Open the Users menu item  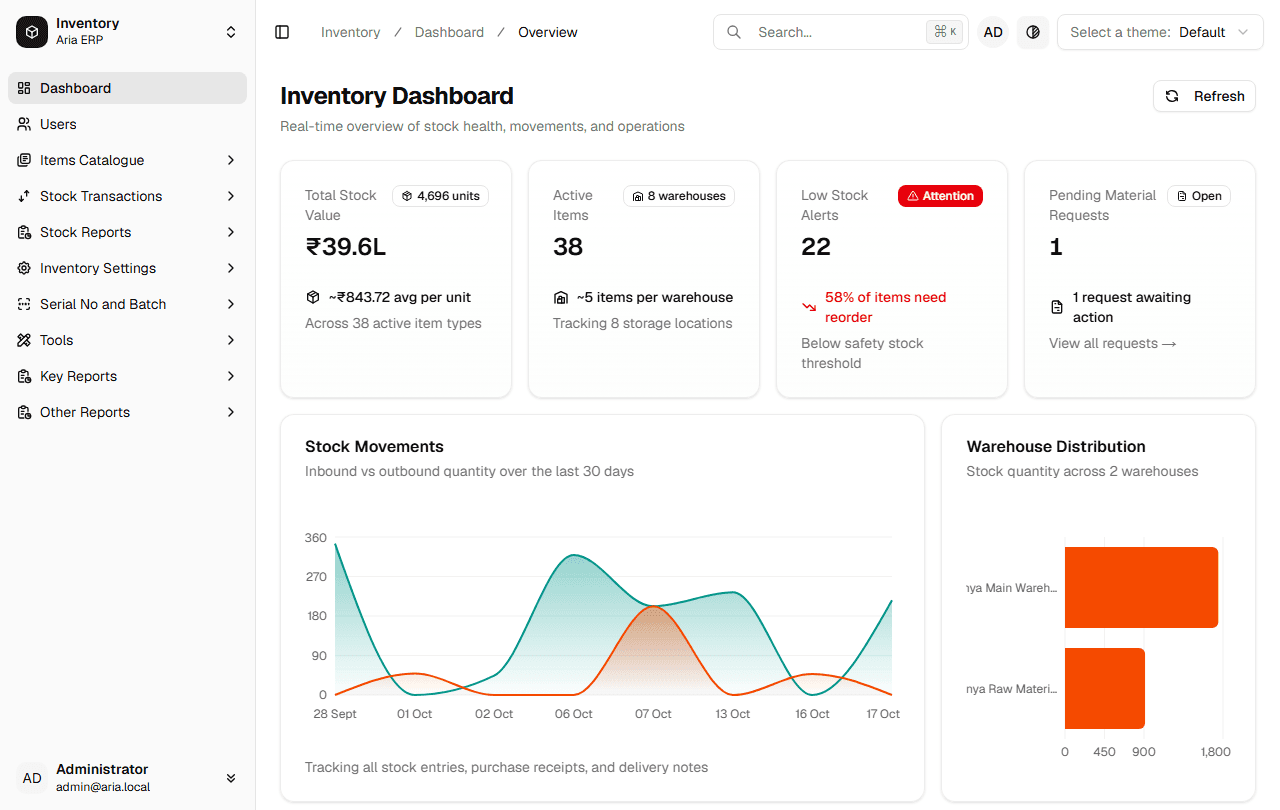tap(127, 124)
